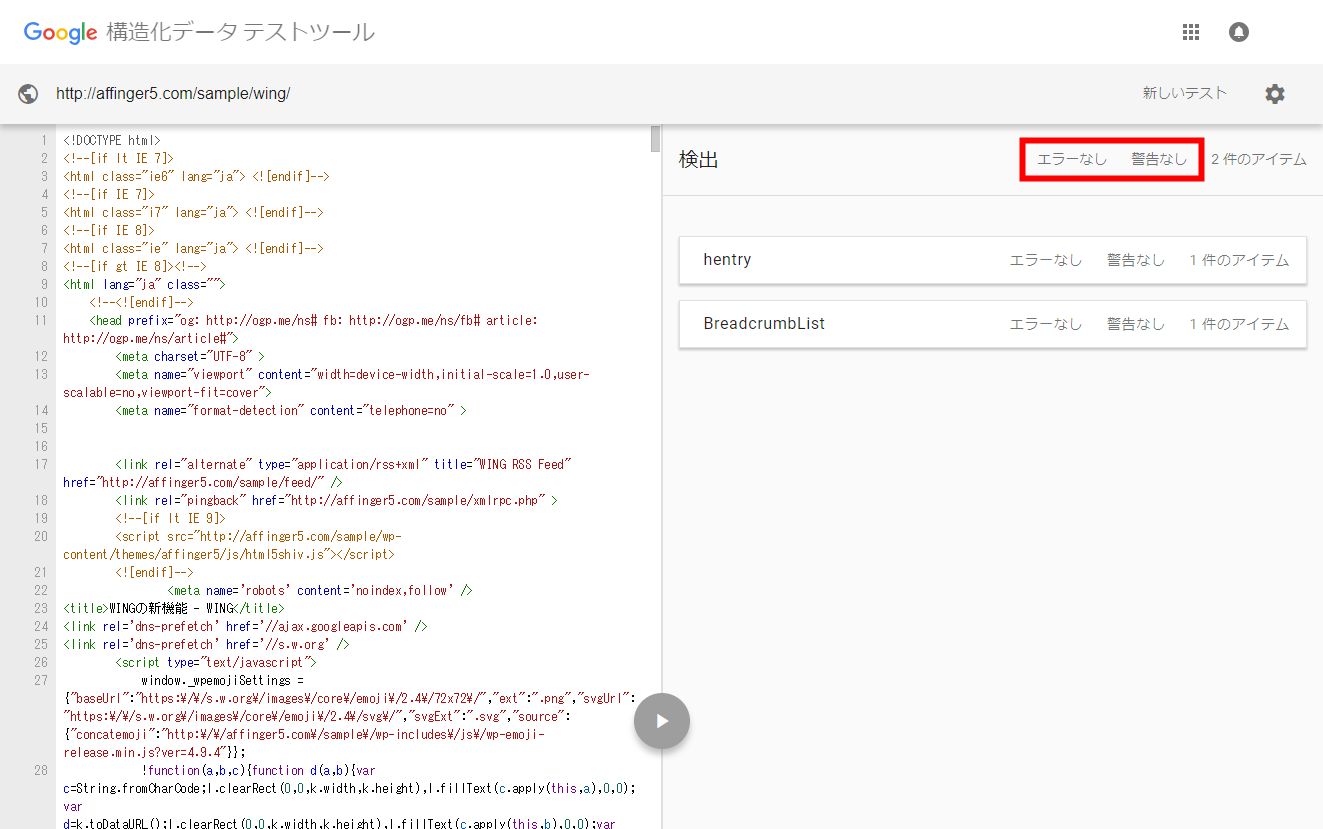Click 警告なし in the hentry row
Viewport: 1323px width, 829px height.
click(x=1136, y=260)
